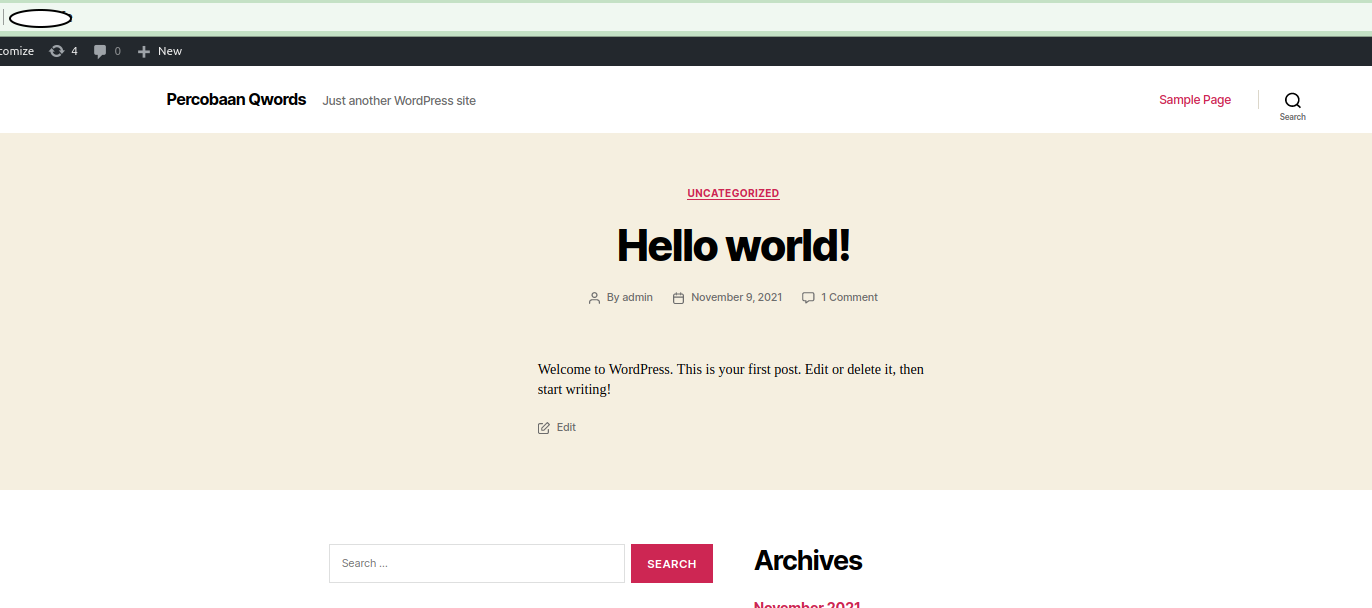Click the Edit link under the post
Viewport: 1372px width, 608px height.
[564, 427]
